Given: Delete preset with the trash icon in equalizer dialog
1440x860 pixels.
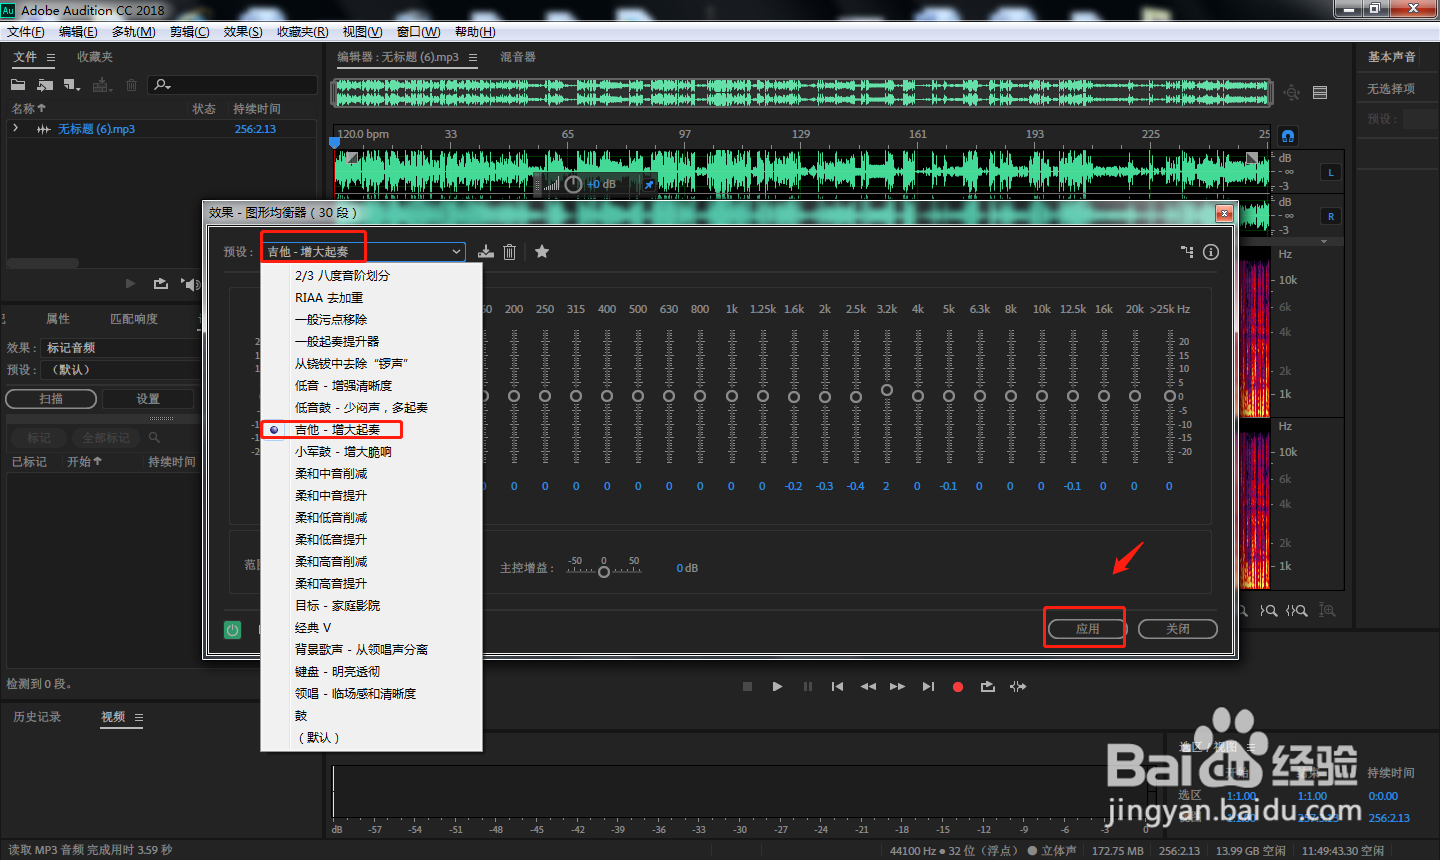Looking at the screenshot, I should (x=509, y=252).
